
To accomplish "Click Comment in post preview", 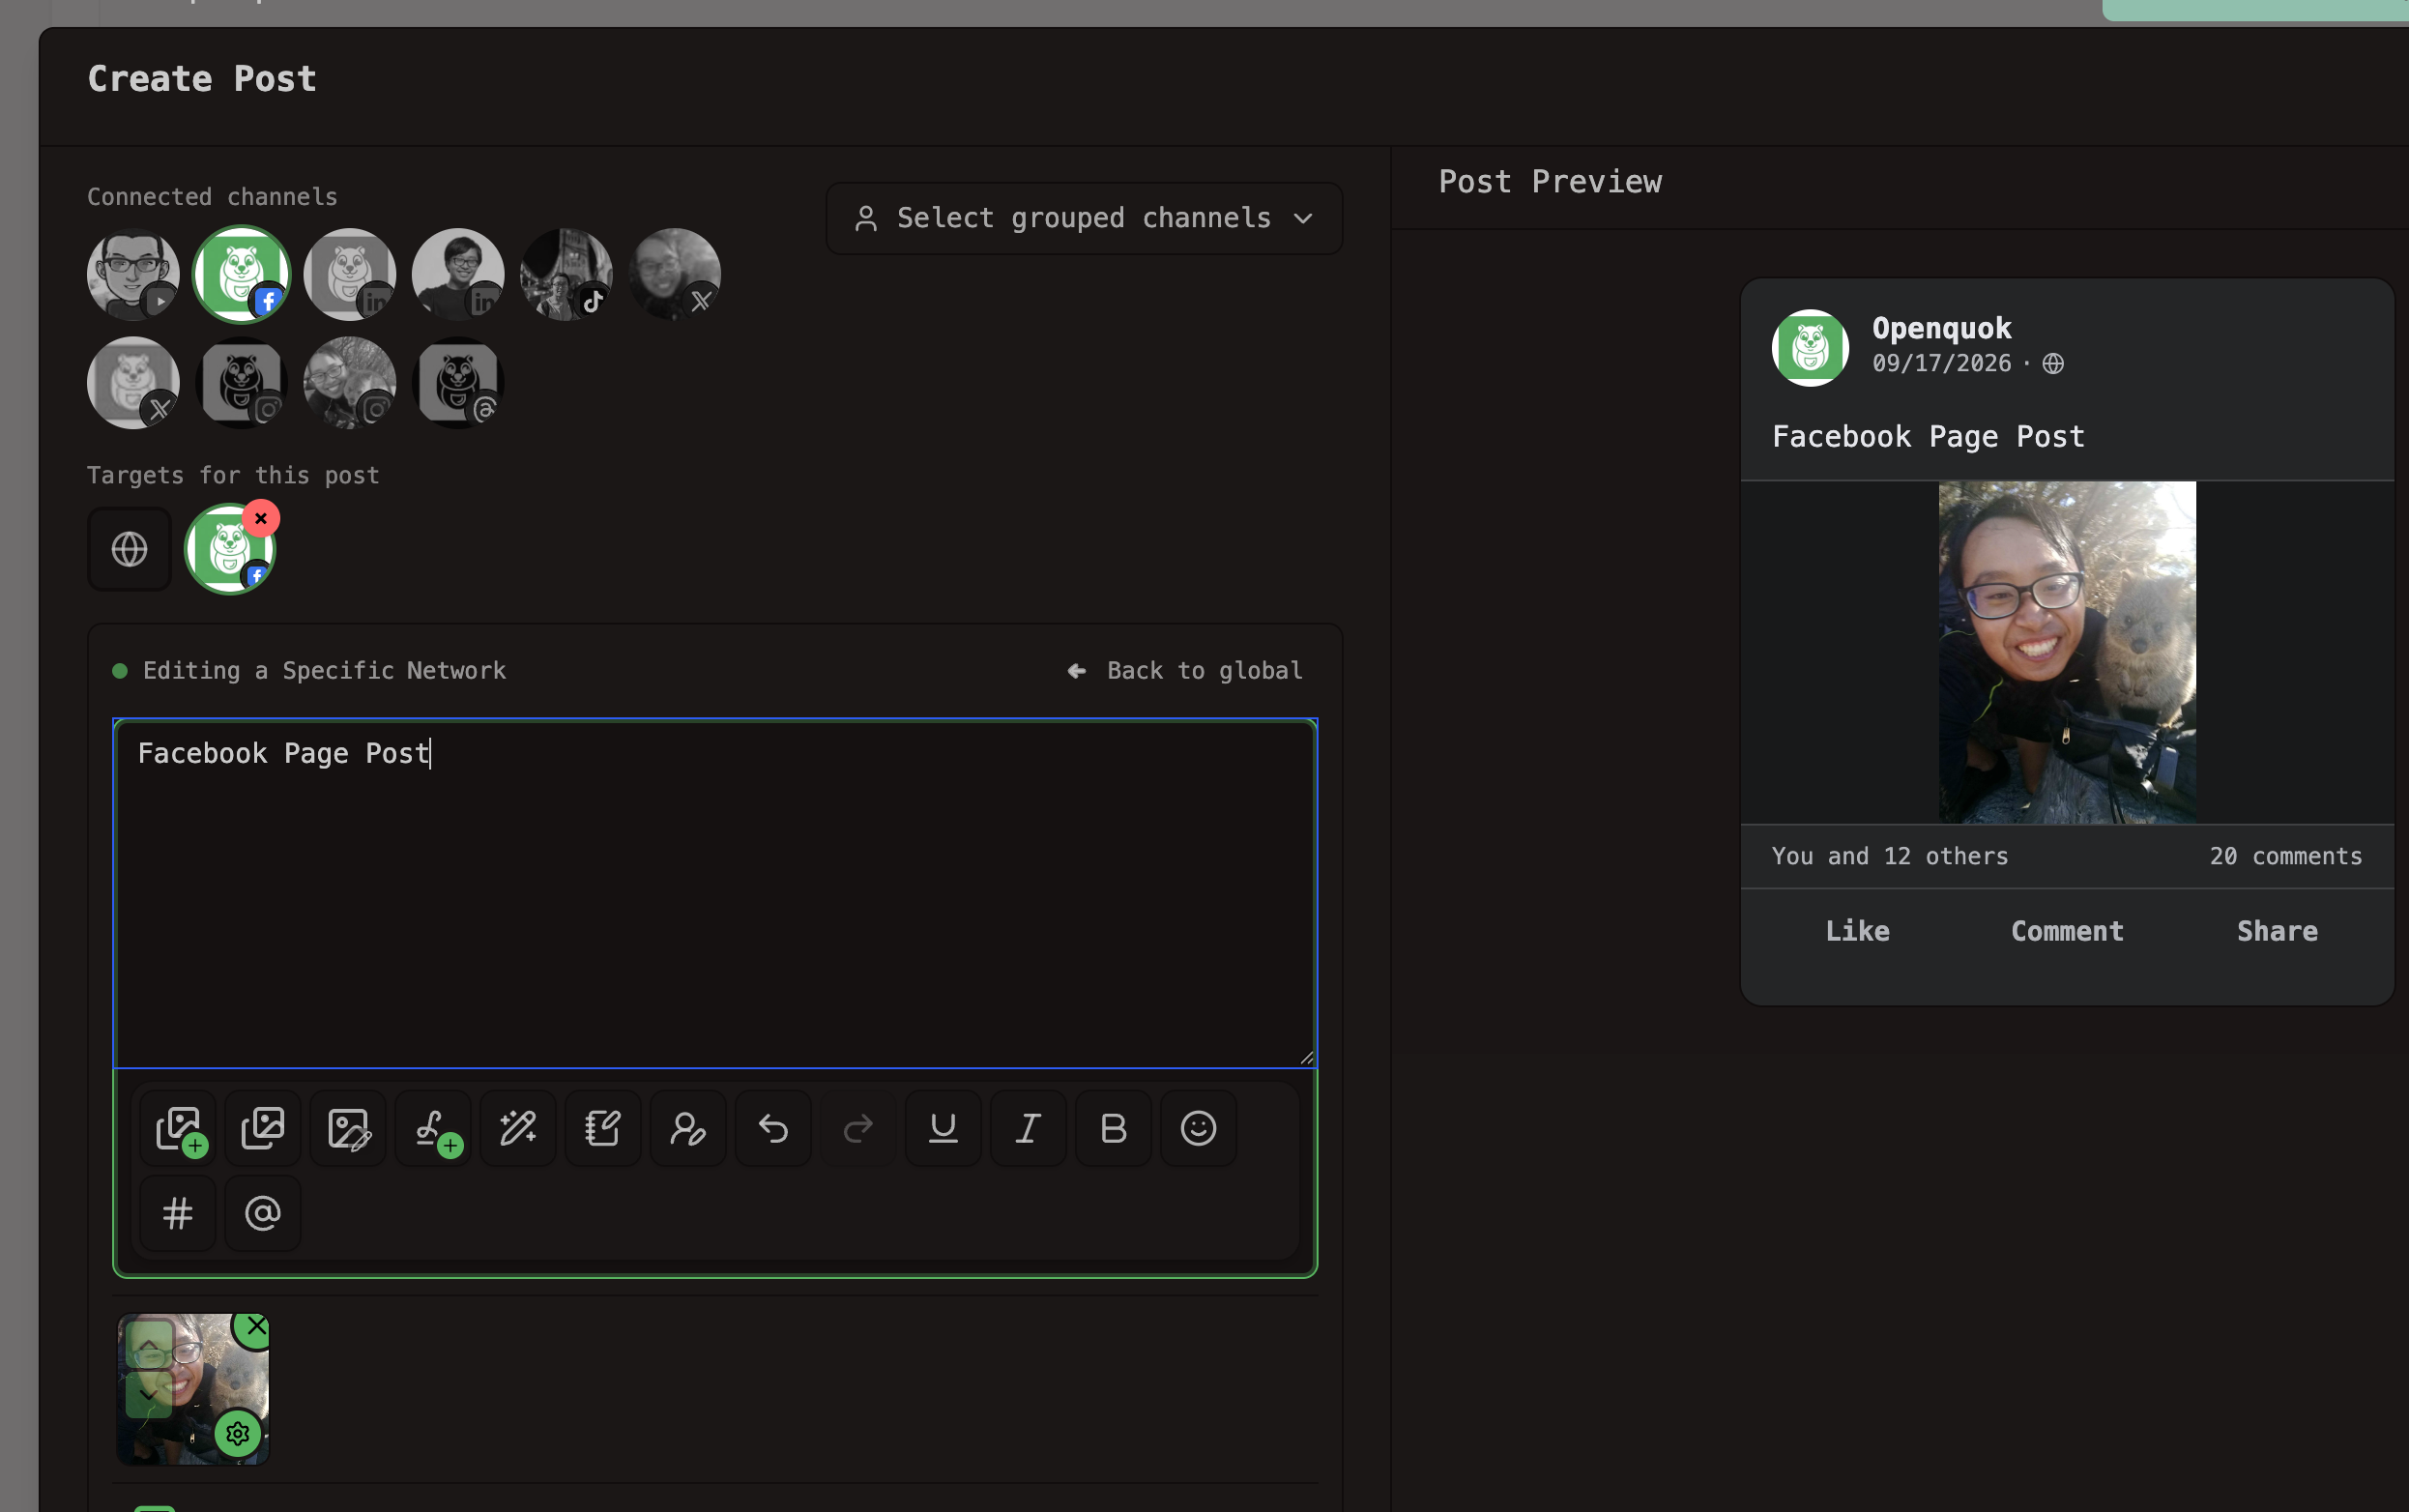I will [x=2067, y=931].
